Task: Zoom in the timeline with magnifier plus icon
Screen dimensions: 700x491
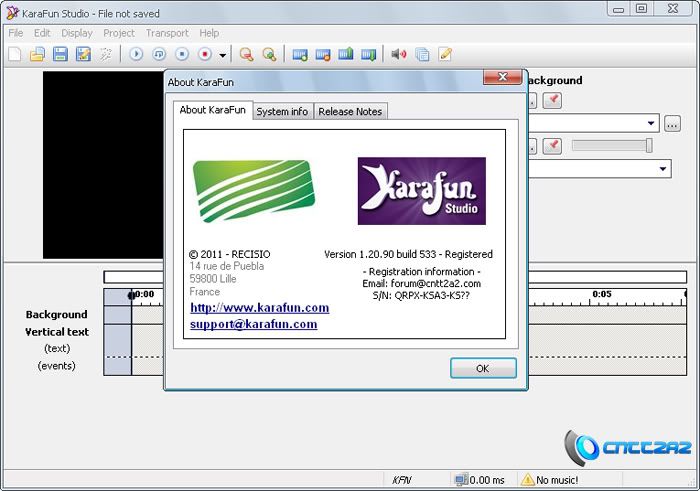Action: [x=269, y=54]
